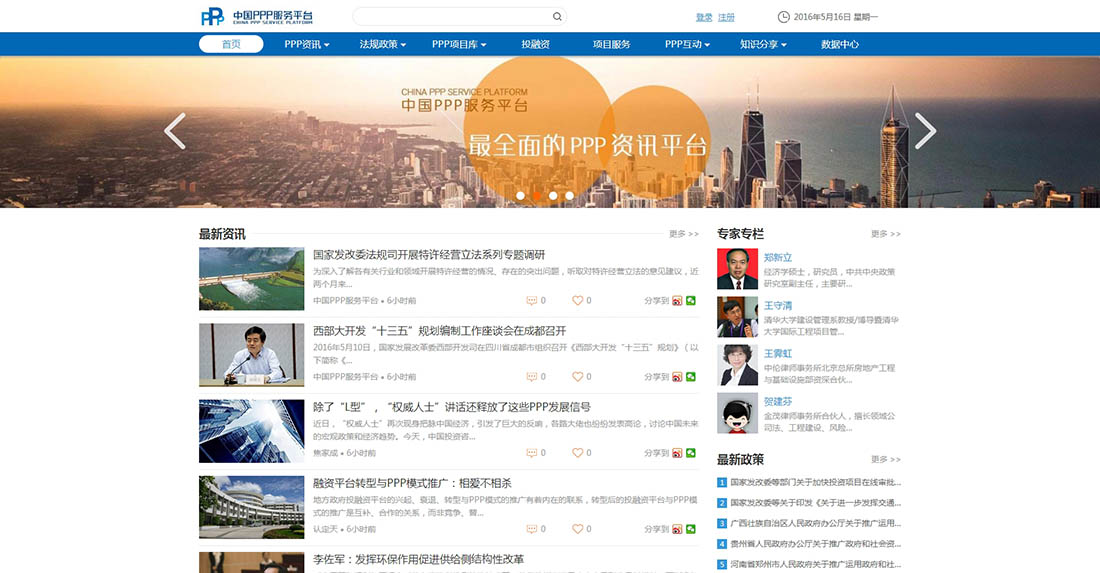Switch to the third carousel dot
The image size is (1100, 573).
coord(553,196)
